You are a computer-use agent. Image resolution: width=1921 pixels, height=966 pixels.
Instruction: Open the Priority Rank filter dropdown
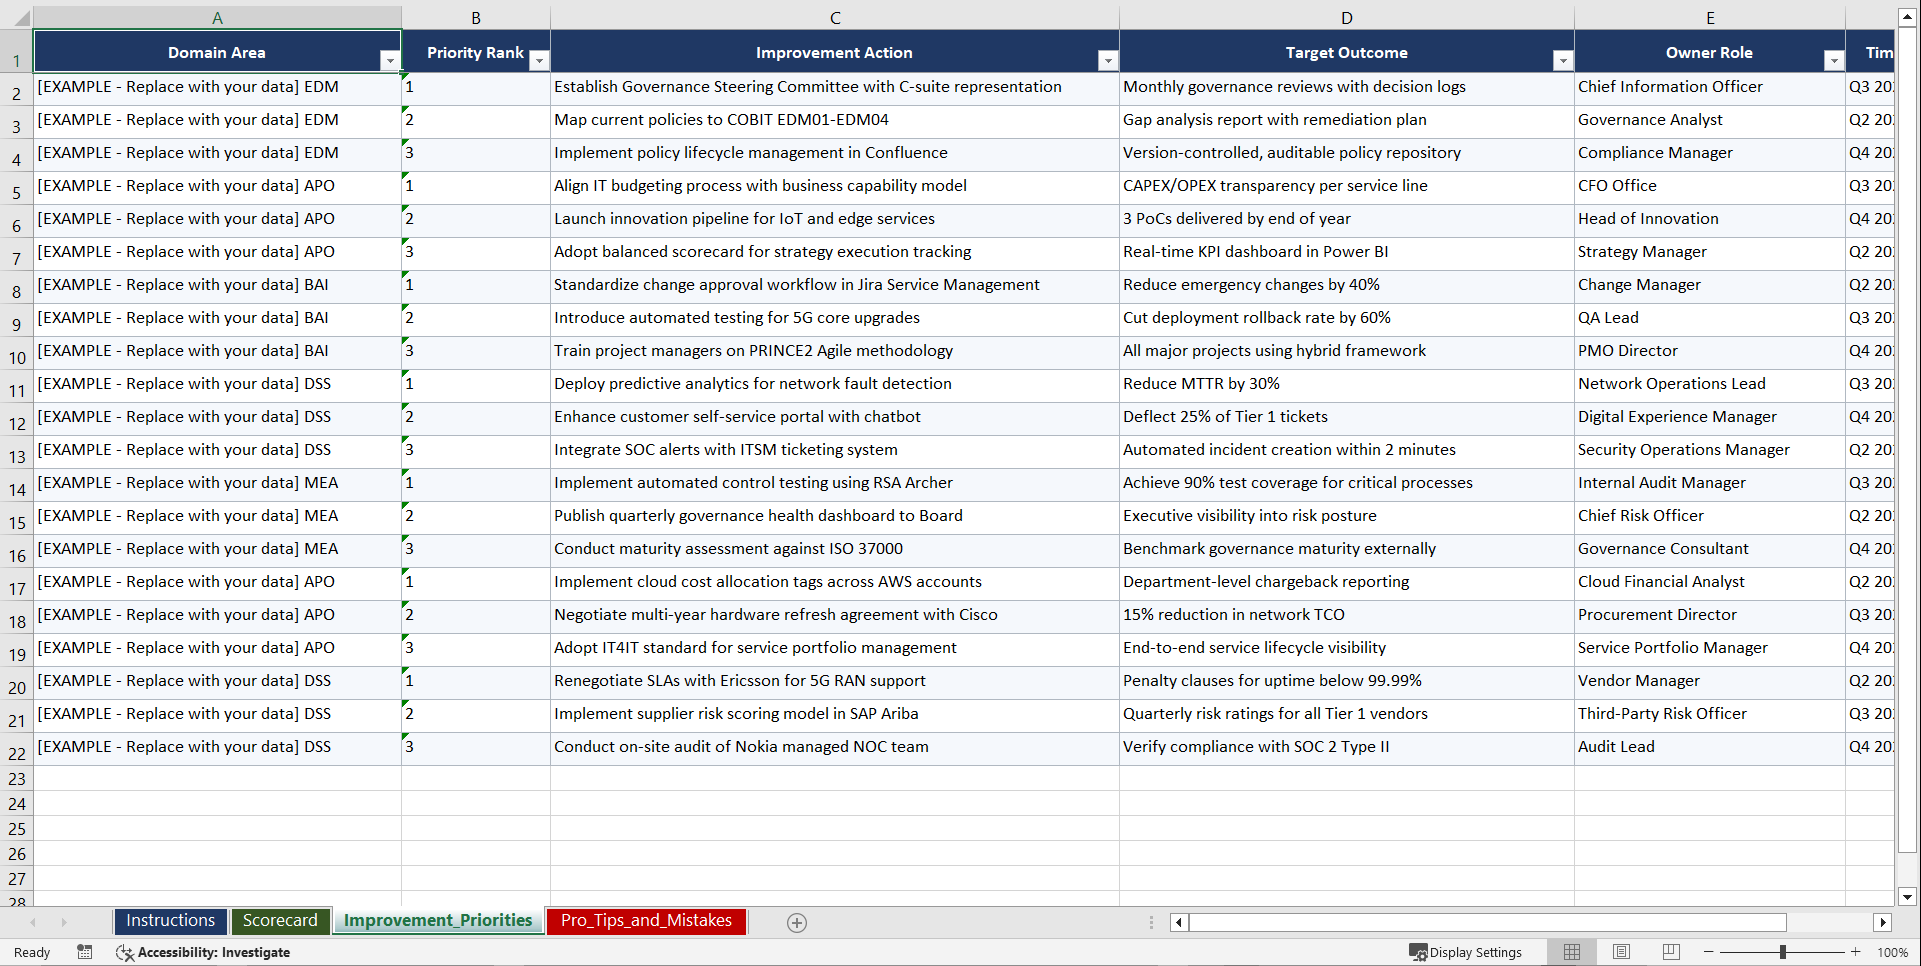[x=539, y=61]
